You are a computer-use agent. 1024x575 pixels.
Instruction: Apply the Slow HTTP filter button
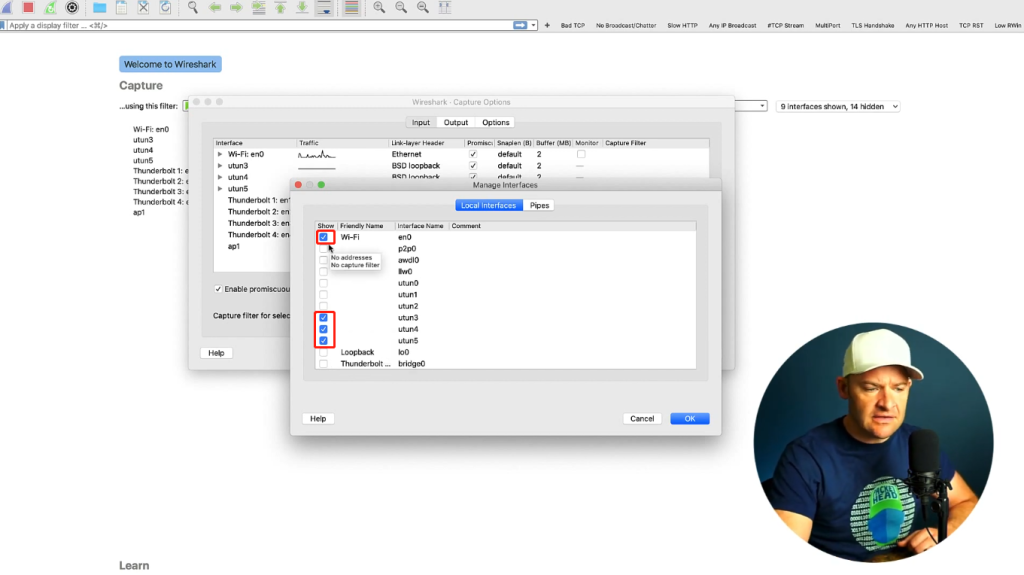(682, 25)
